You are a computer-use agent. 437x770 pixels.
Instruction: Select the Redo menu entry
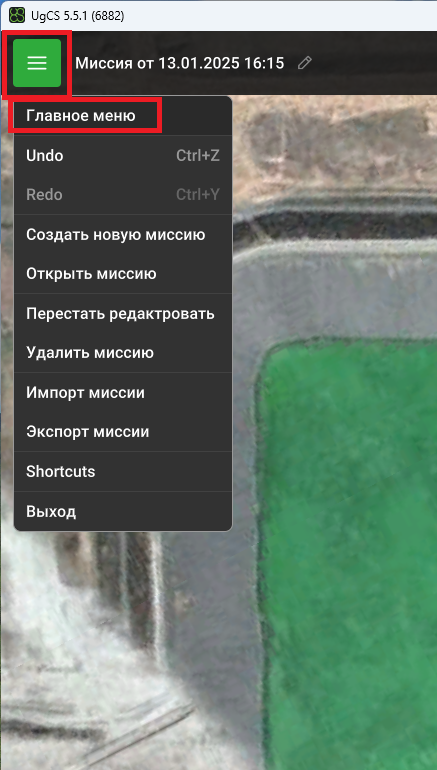pos(123,195)
